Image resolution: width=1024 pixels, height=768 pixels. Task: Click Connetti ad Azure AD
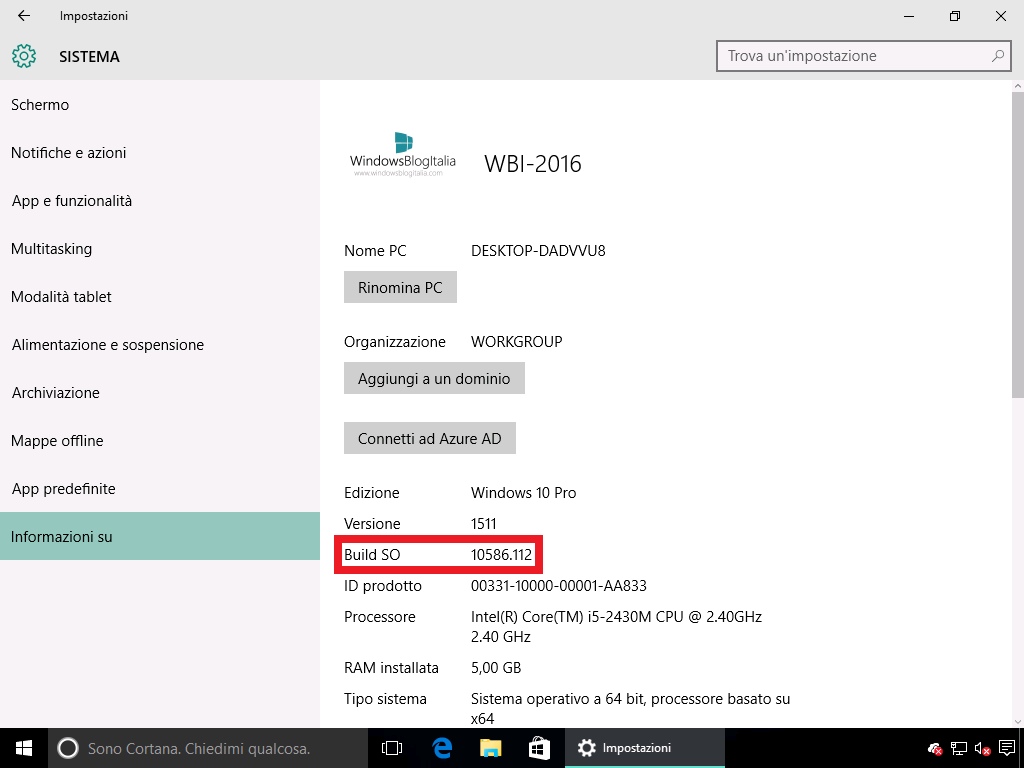pos(430,438)
